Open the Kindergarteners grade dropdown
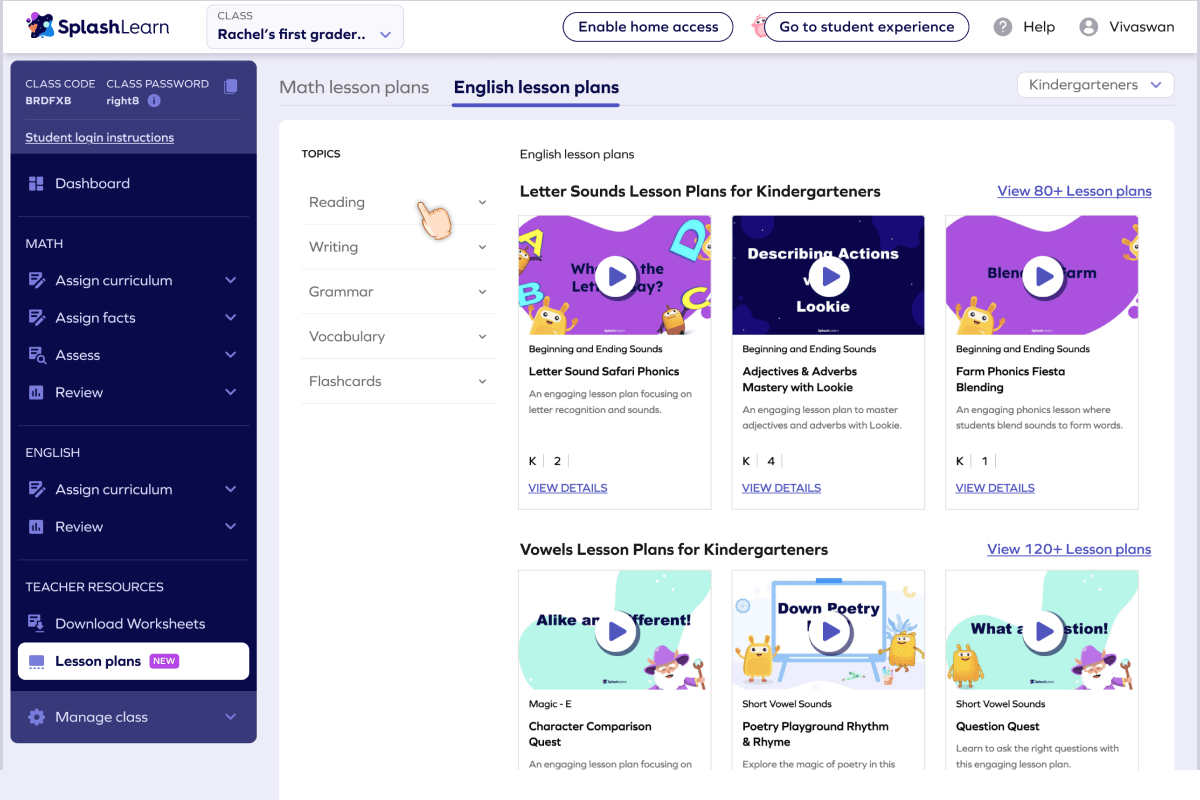The height and width of the screenshot is (800, 1200). pyautogui.click(x=1095, y=85)
